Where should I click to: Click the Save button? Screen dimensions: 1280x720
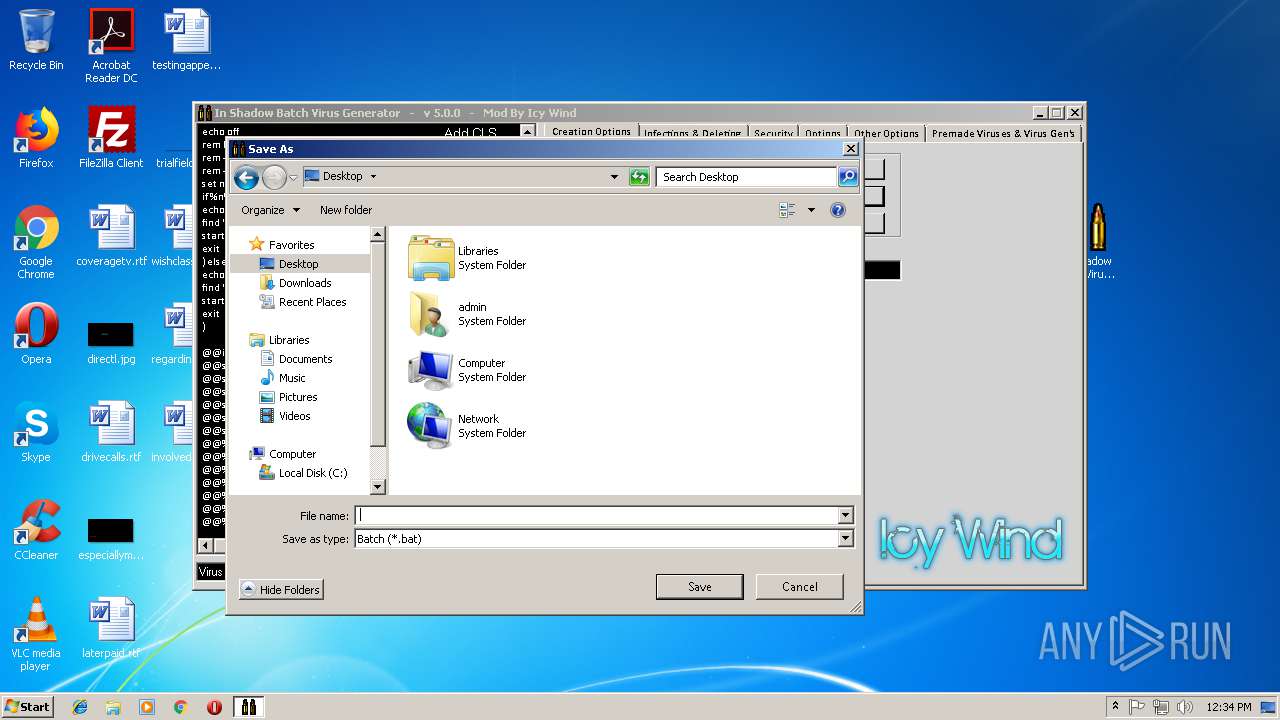(699, 587)
